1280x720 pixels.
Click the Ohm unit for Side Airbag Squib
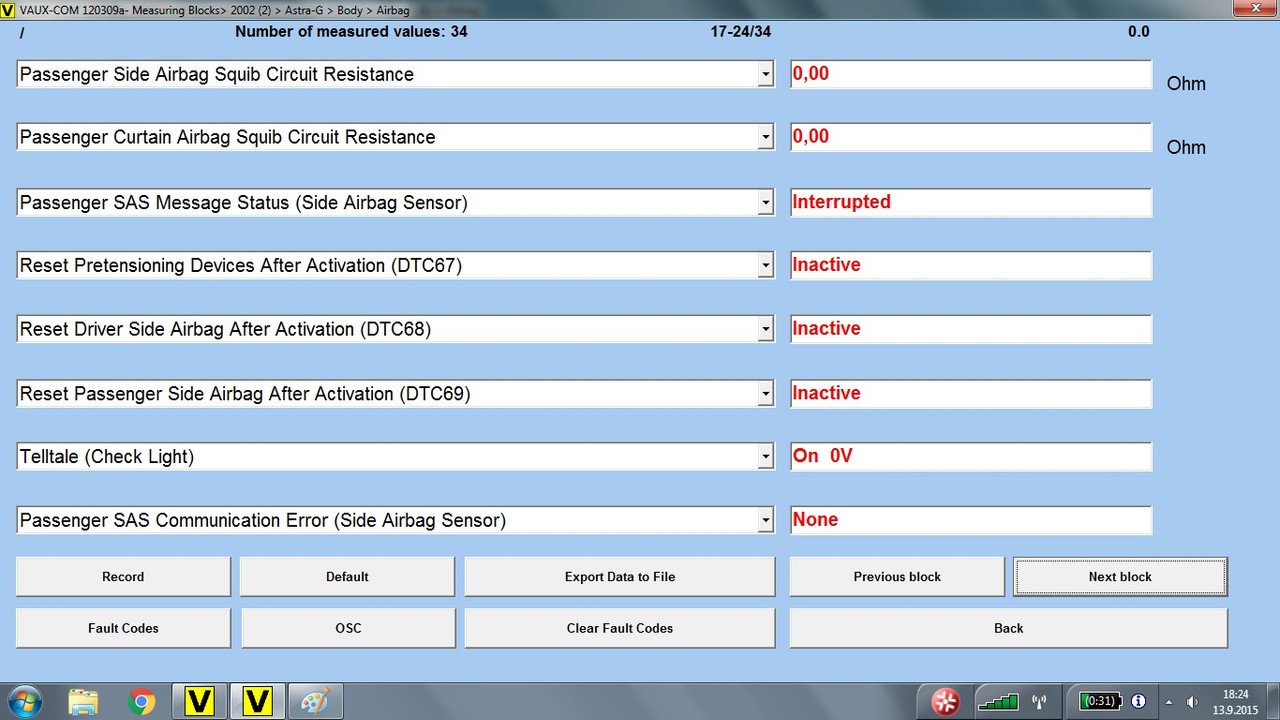(1186, 84)
